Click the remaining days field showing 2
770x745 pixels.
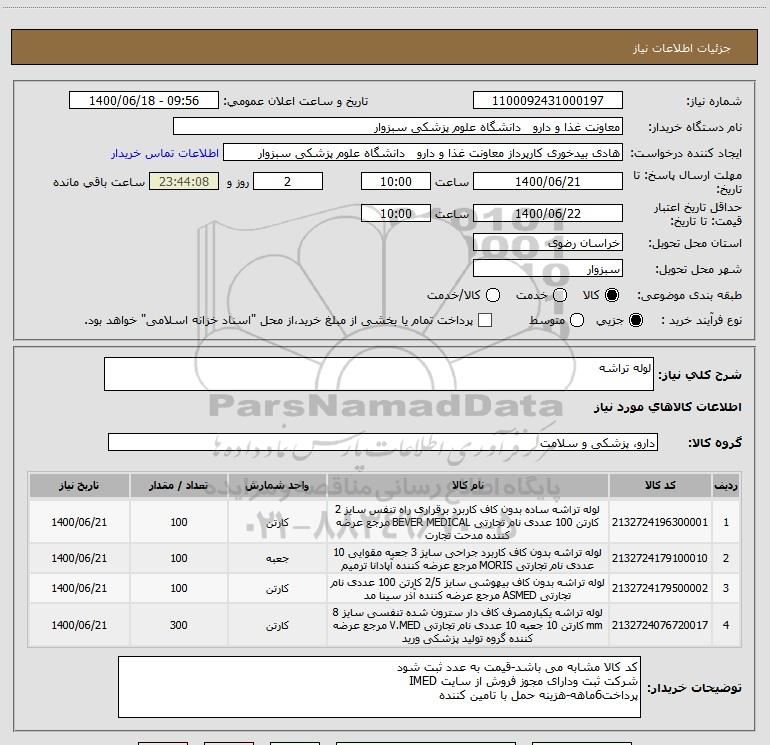288,181
